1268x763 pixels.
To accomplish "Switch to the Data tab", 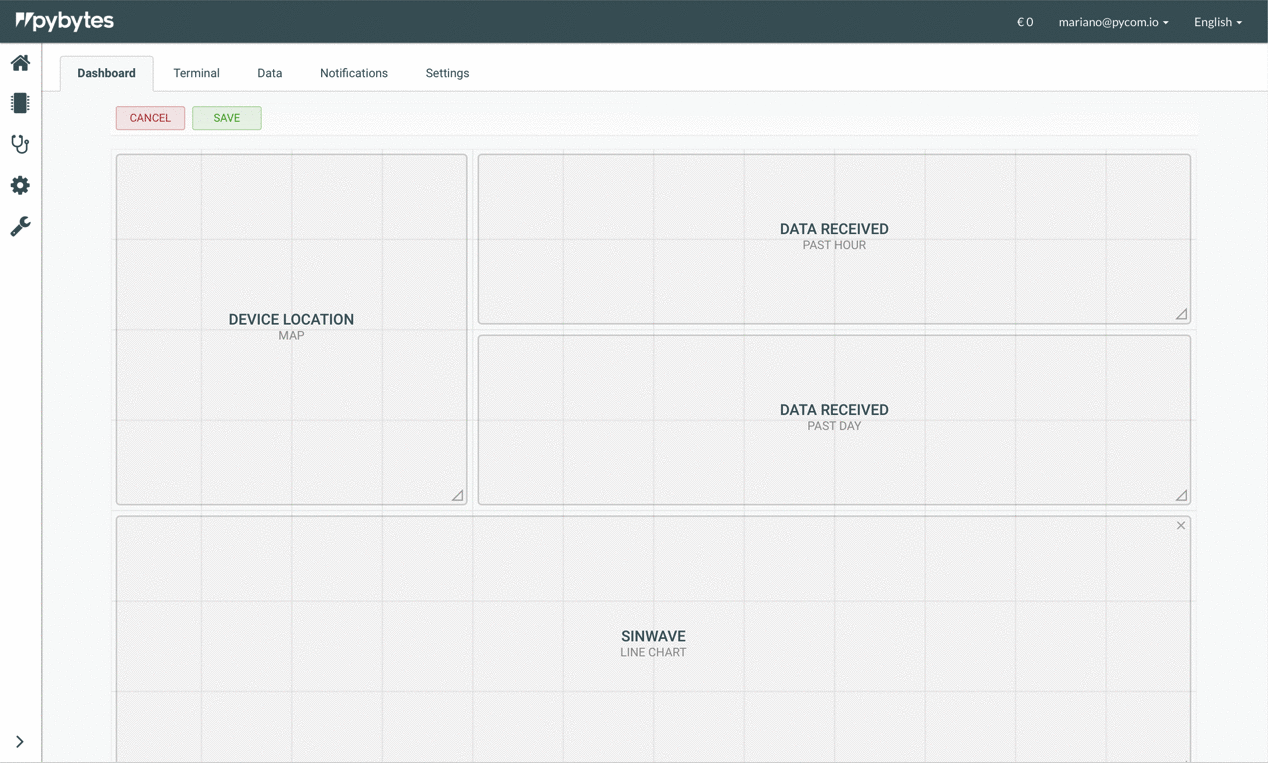I will tap(269, 73).
